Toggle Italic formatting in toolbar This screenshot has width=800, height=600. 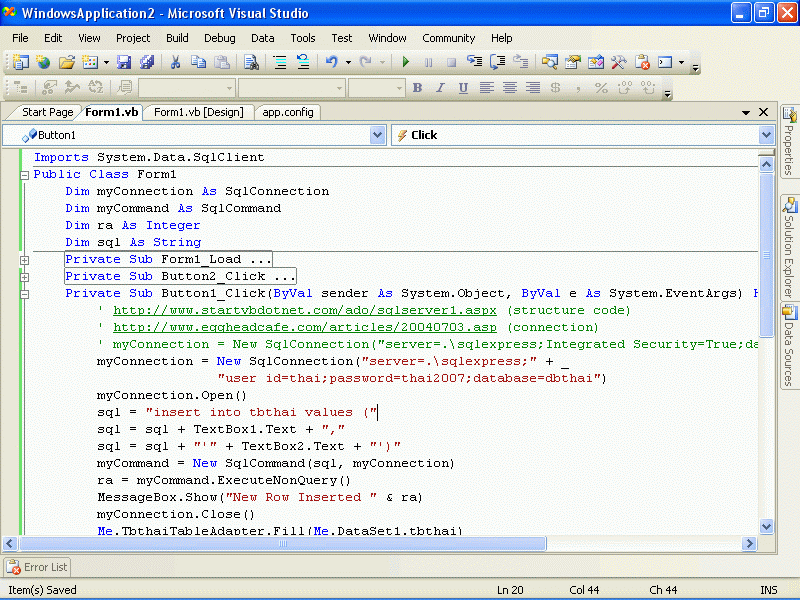pos(440,88)
